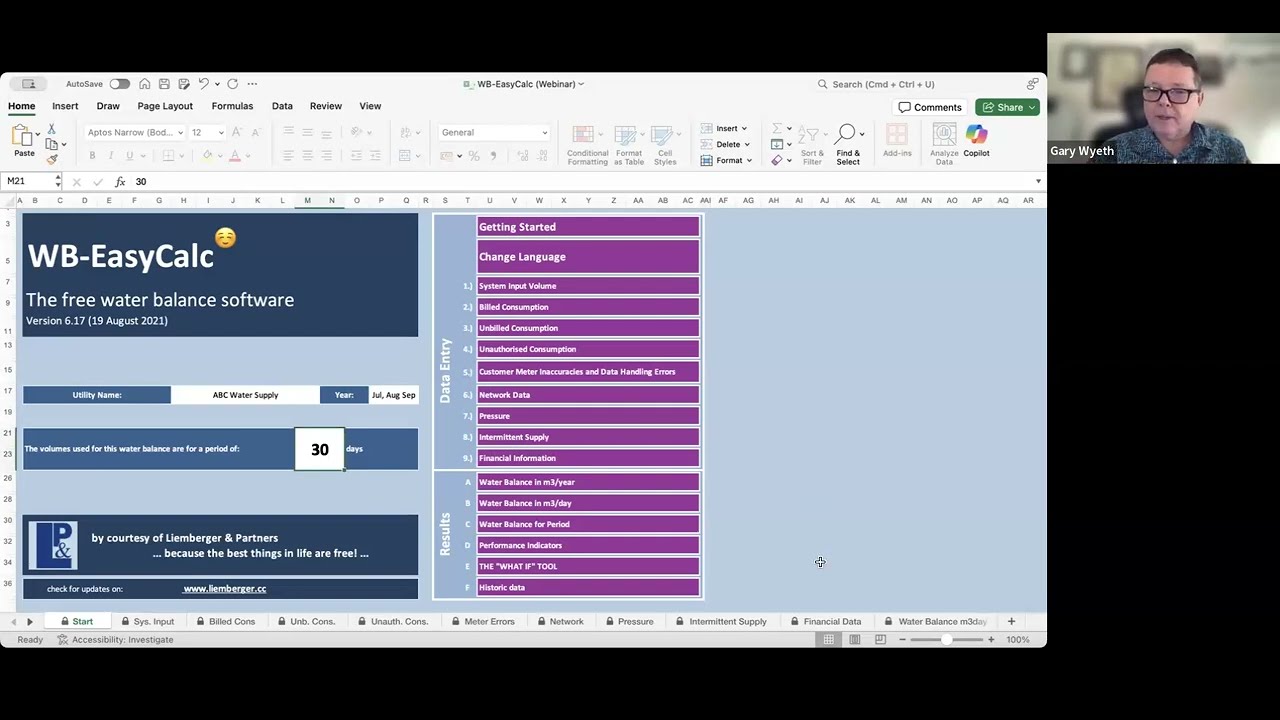Screen dimensions: 1280x720
Task: Click the Percent Style icon
Action: pos(474,156)
